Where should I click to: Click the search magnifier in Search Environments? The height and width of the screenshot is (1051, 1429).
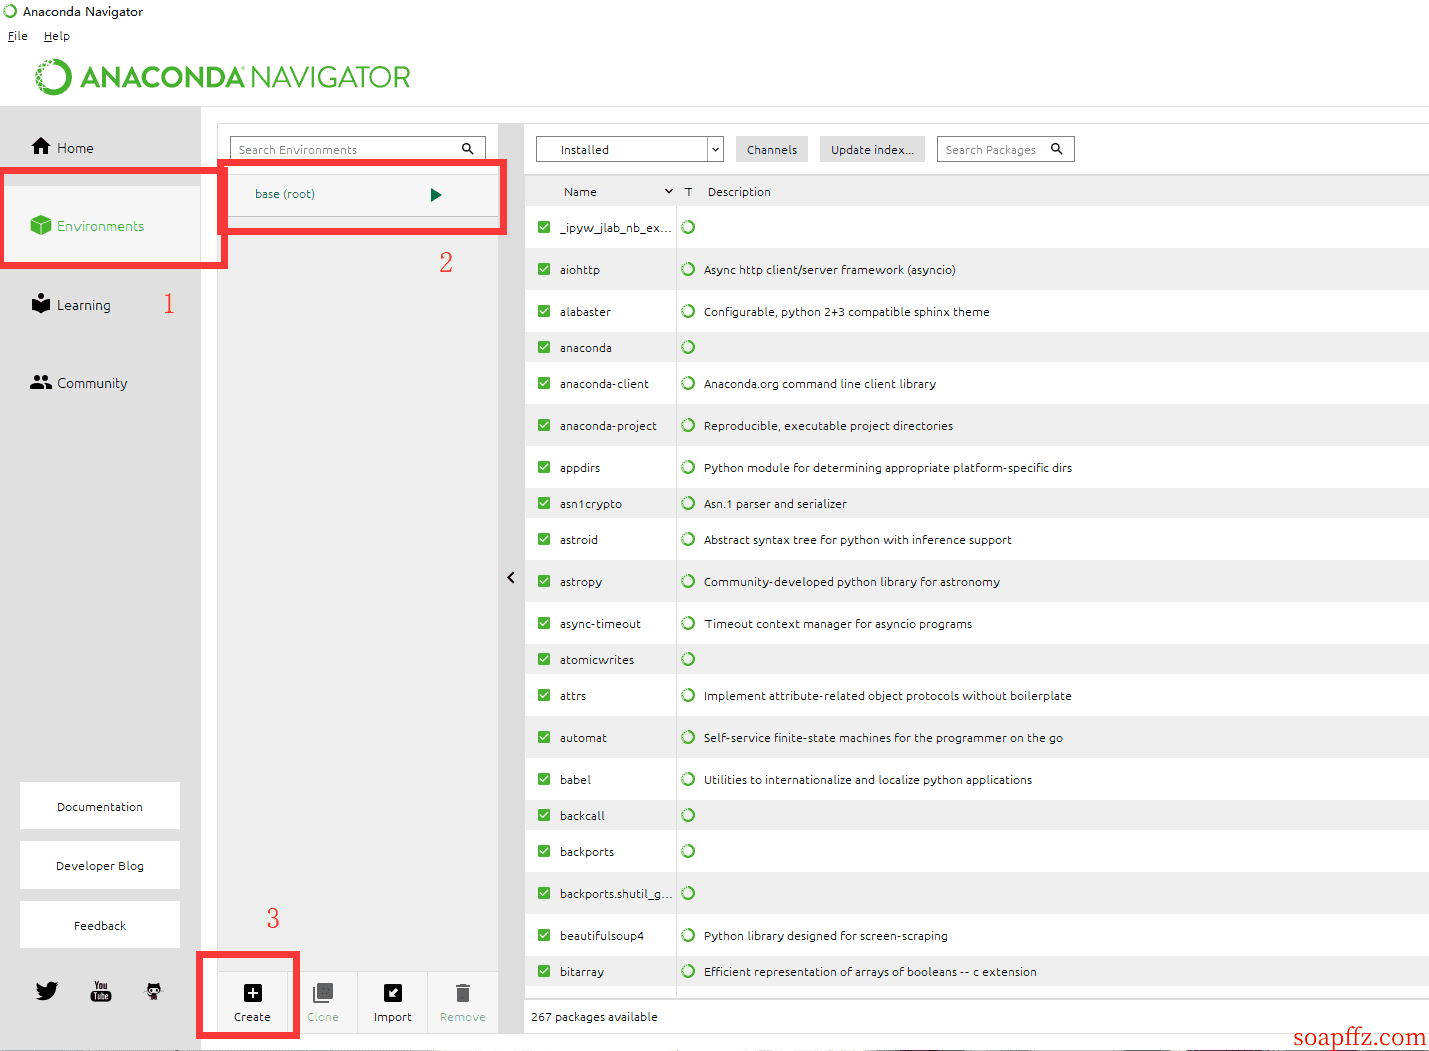pyautogui.click(x=467, y=149)
